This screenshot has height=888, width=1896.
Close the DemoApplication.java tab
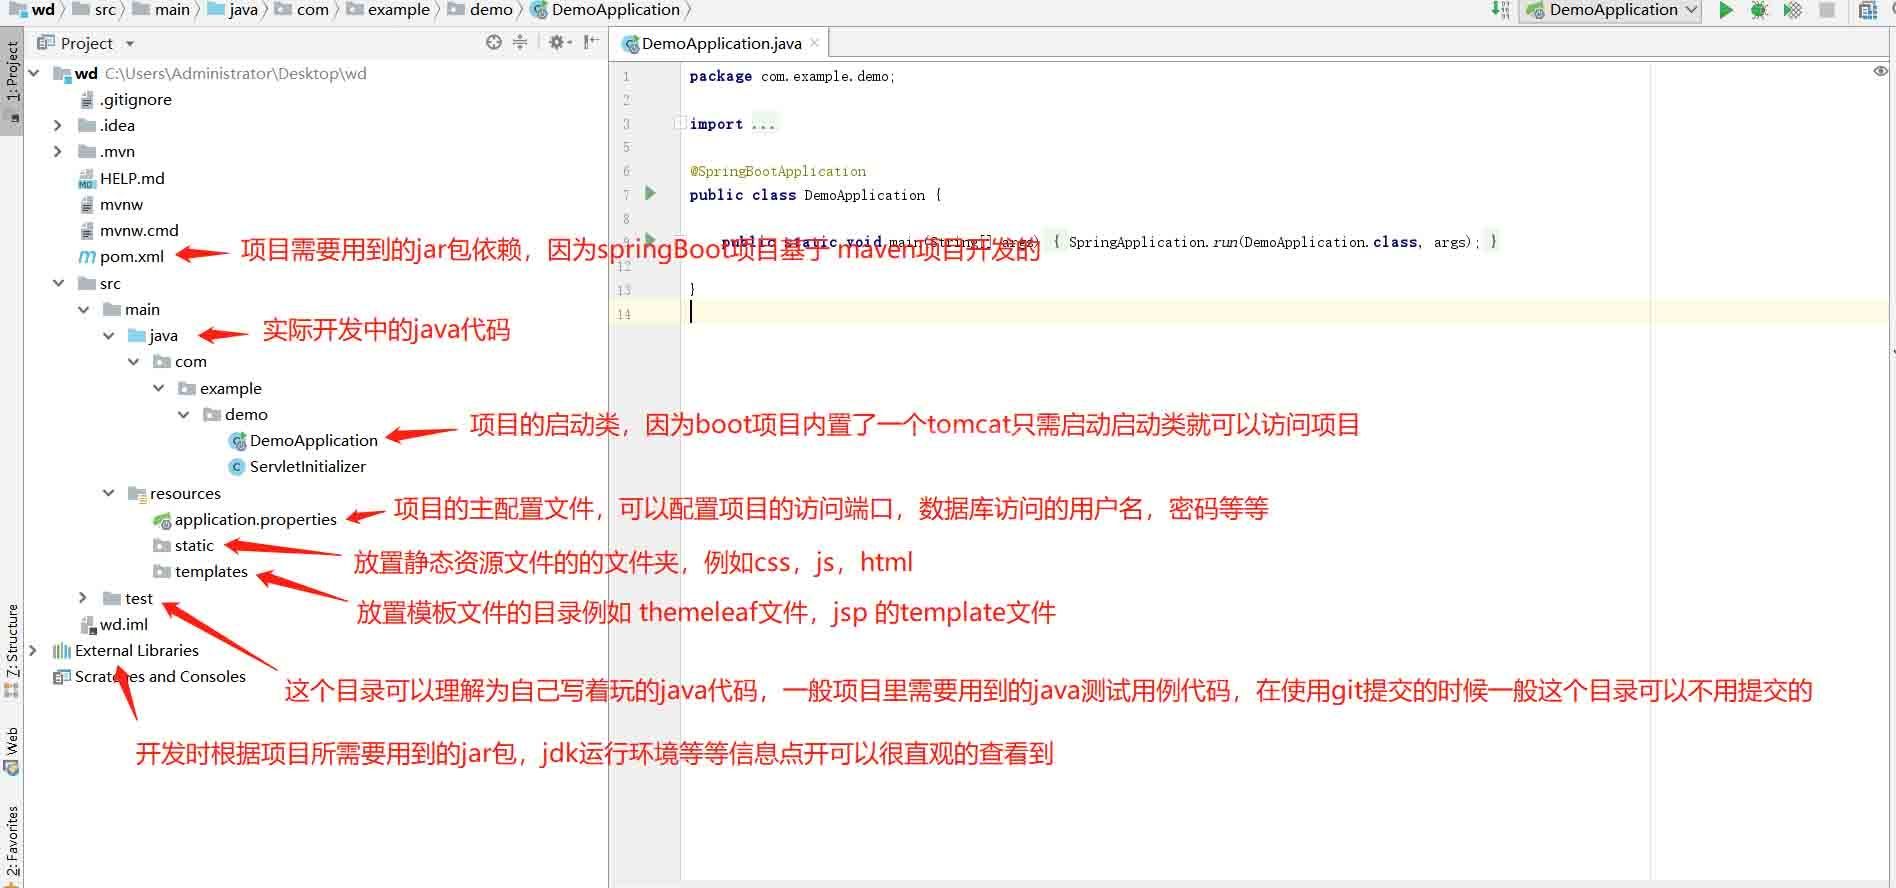(815, 42)
